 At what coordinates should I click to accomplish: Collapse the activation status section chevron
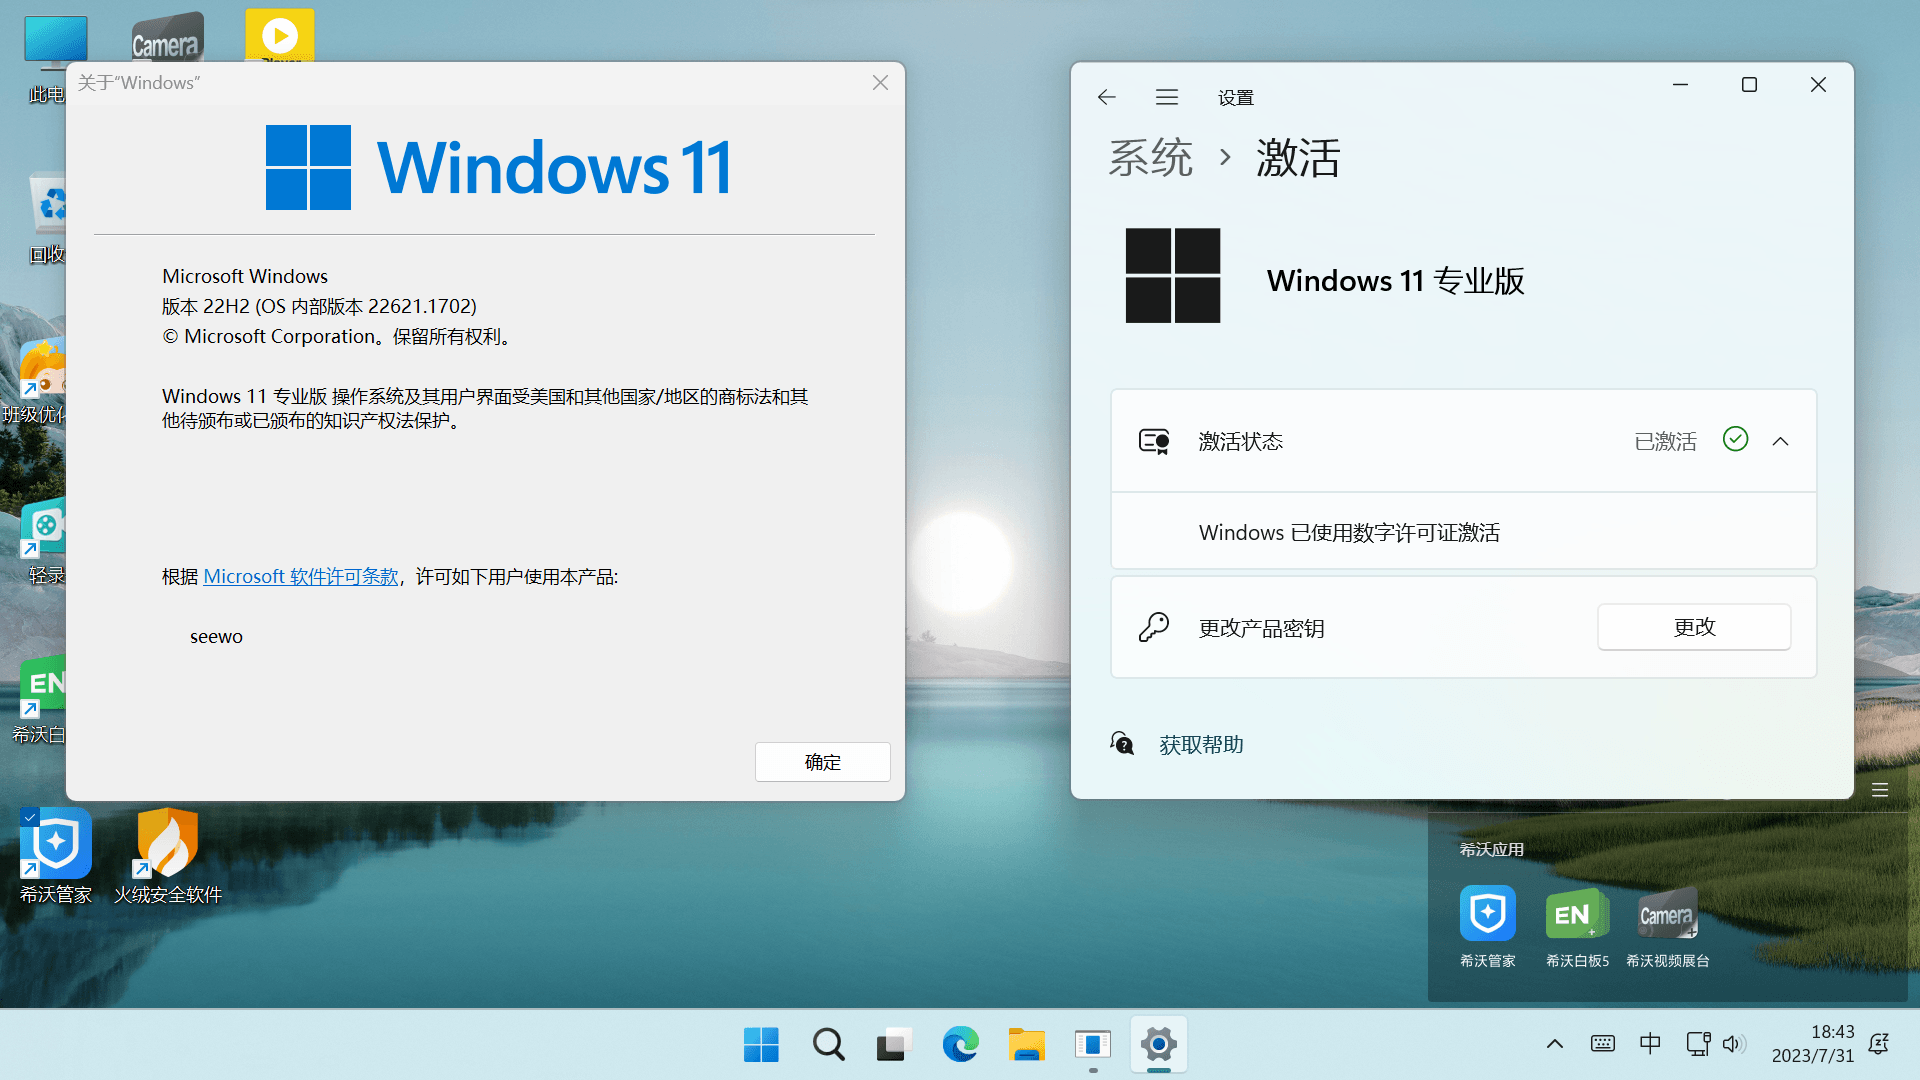(1780, 441)
